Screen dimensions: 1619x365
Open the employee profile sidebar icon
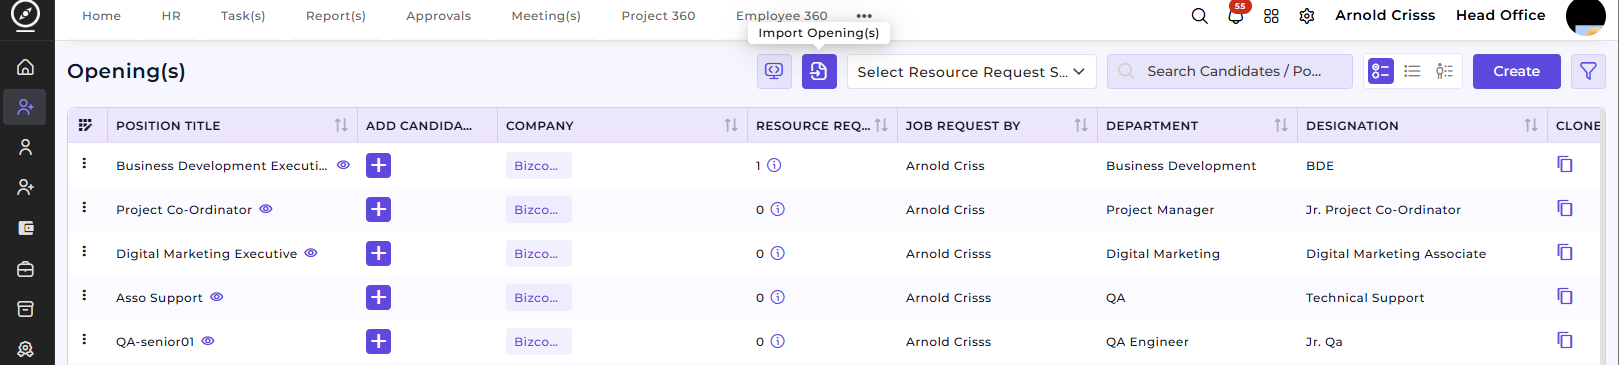(x=26, y=147)
